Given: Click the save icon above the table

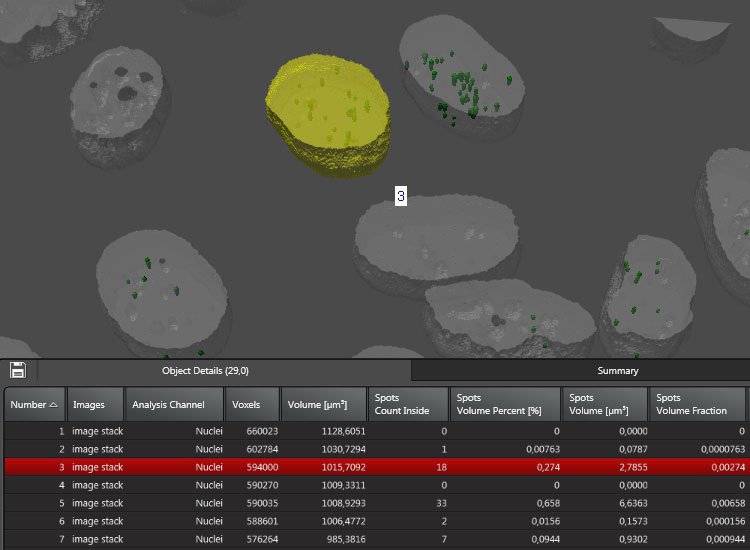Looking at the screenshot, I should (x=18, y=370).
